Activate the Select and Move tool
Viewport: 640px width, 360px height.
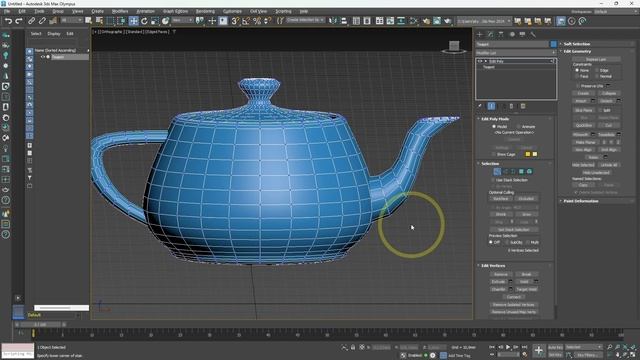(133, 21)
